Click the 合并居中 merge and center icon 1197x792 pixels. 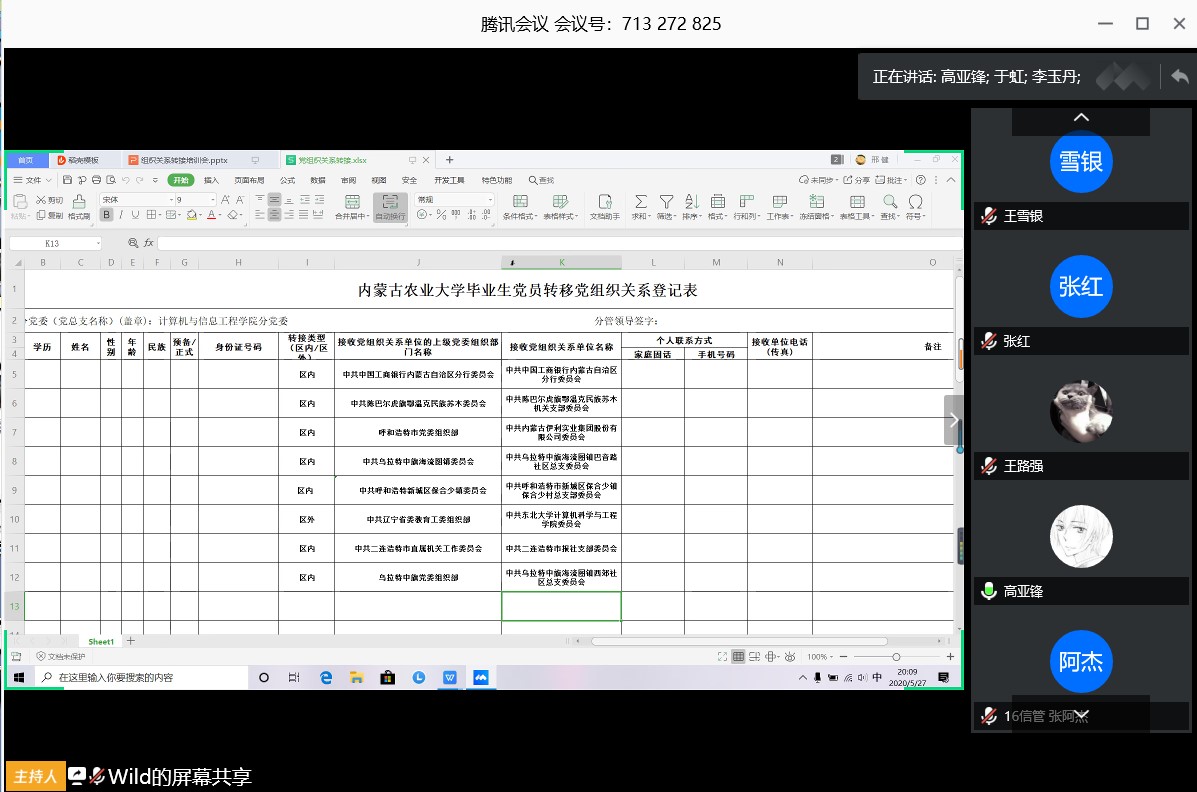coord(351,202)
